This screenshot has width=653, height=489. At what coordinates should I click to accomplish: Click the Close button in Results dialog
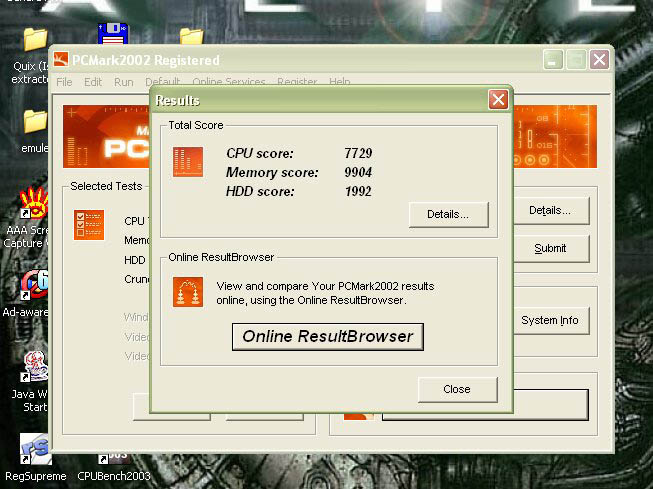(456, 389)
